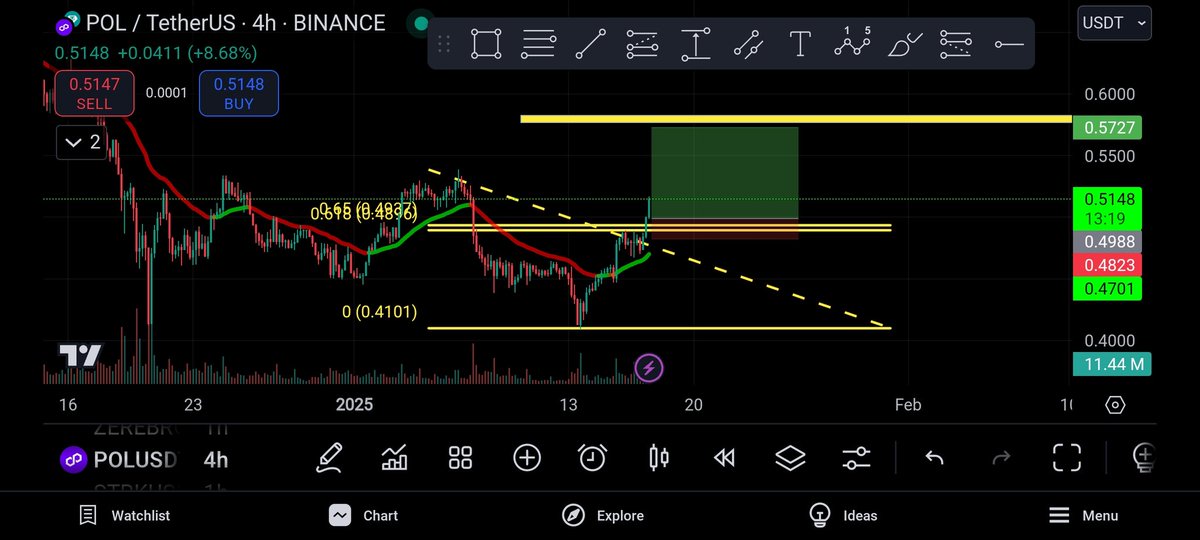The image size is (1200, 540).
Task: Select the trend line tool
Action: pos(591,44)
